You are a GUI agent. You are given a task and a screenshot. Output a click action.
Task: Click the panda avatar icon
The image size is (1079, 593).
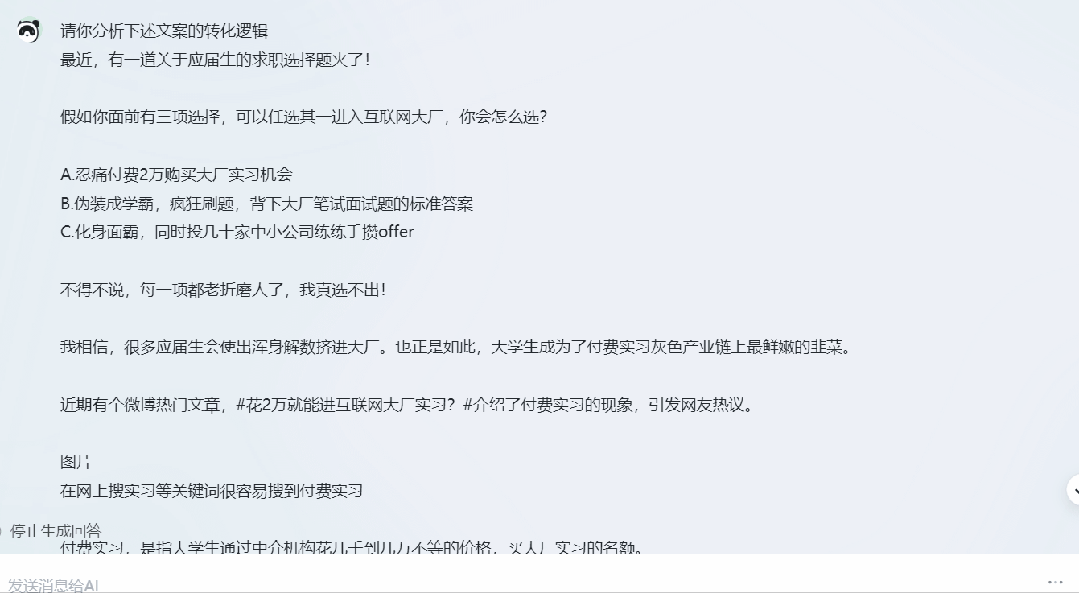pyautogui.click(x=28, y=31)
